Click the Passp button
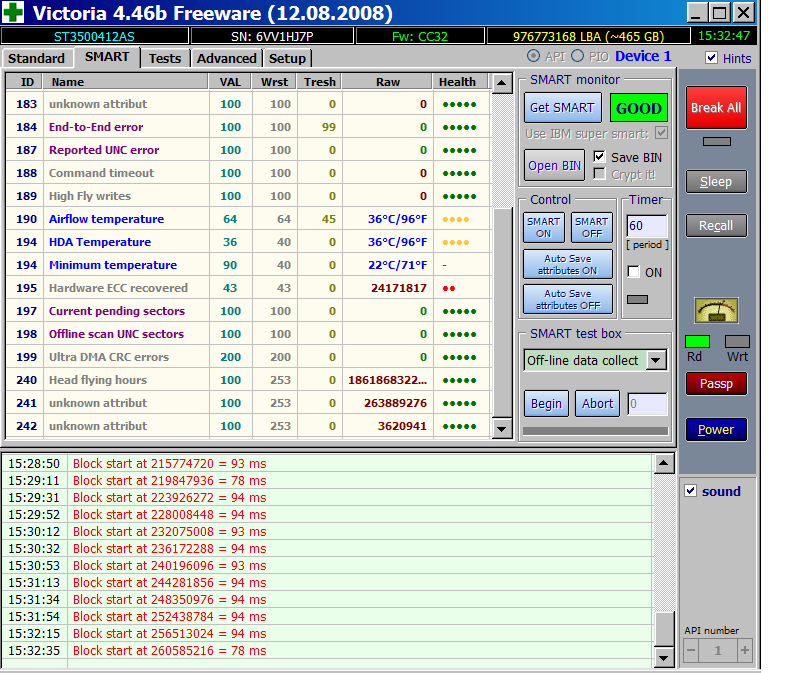Screen dimensions: 800x673 click(x=716, y=383)
